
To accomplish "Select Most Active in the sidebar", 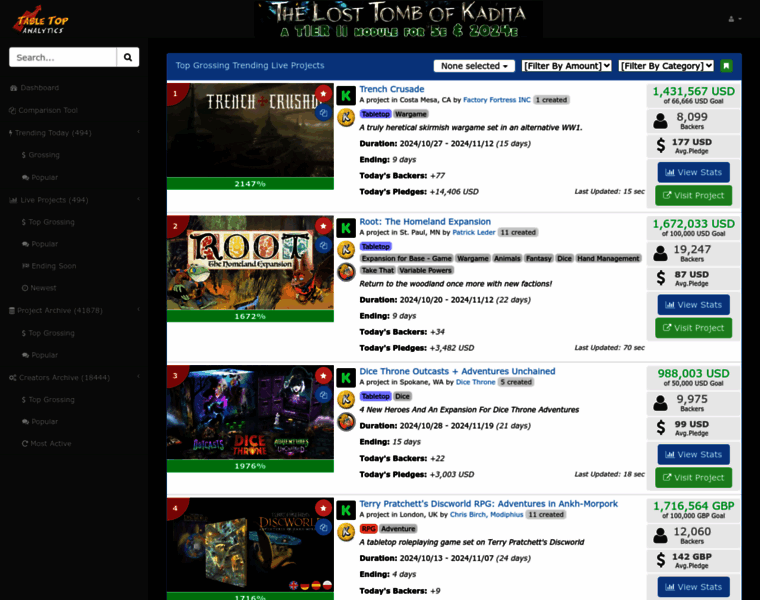I will (x=46, y=443).
